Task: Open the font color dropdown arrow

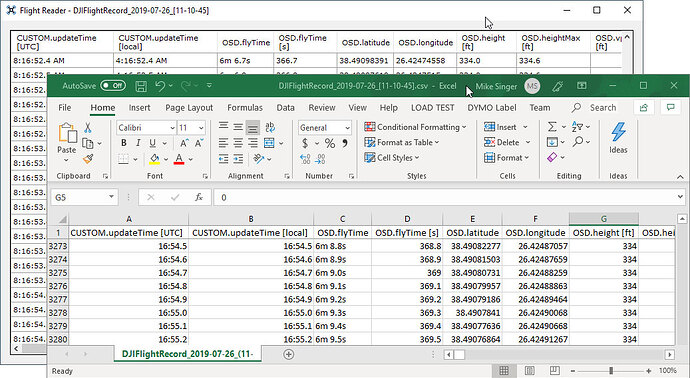Action: pyautogui.click(x=191, y=159)
